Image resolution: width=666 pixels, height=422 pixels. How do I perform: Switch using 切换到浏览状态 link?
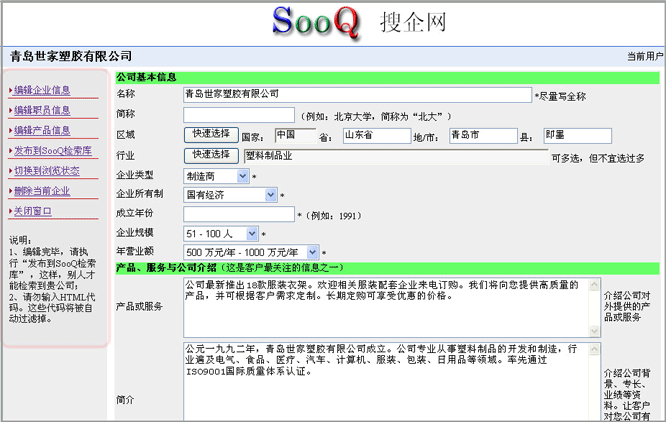tap(47, 171)
